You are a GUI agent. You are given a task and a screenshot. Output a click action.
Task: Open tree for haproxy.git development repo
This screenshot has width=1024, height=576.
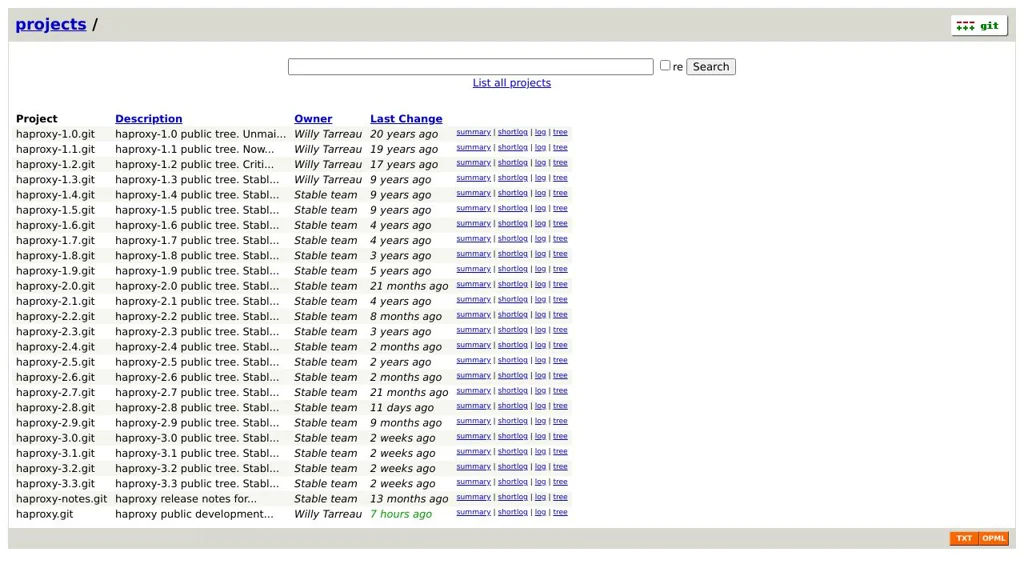click(560, 512)
